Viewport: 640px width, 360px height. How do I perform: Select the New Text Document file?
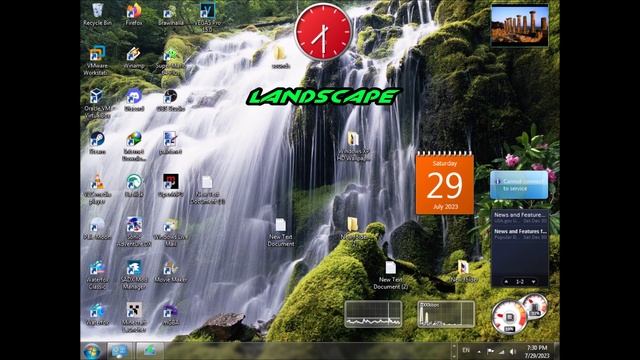280,233
